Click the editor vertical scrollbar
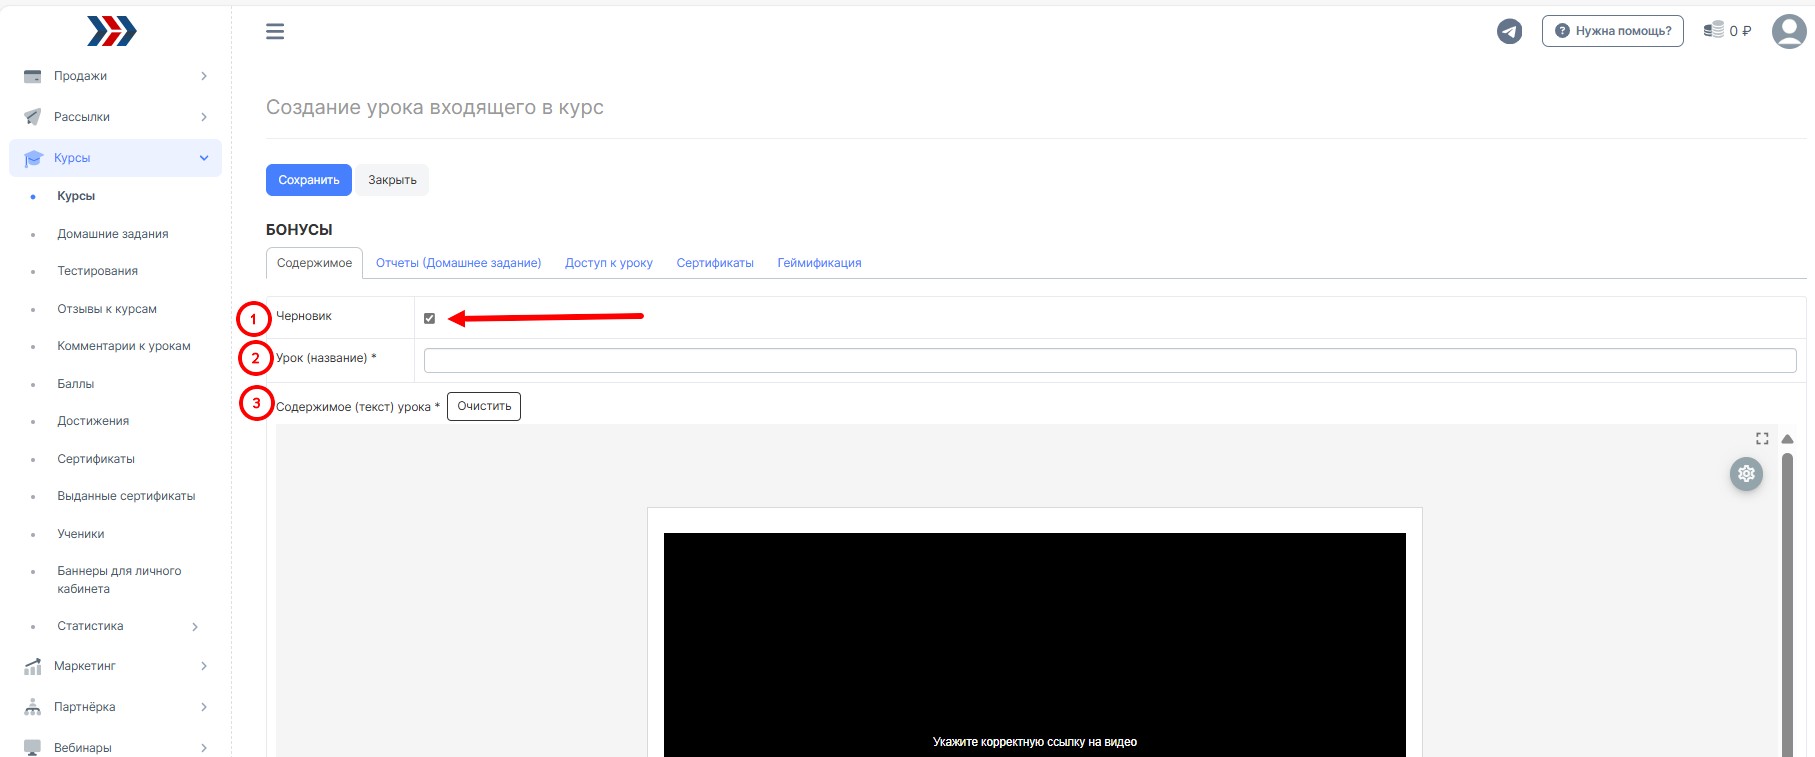The height and width of the screenshot is (757, 1815). (1787, 603)
